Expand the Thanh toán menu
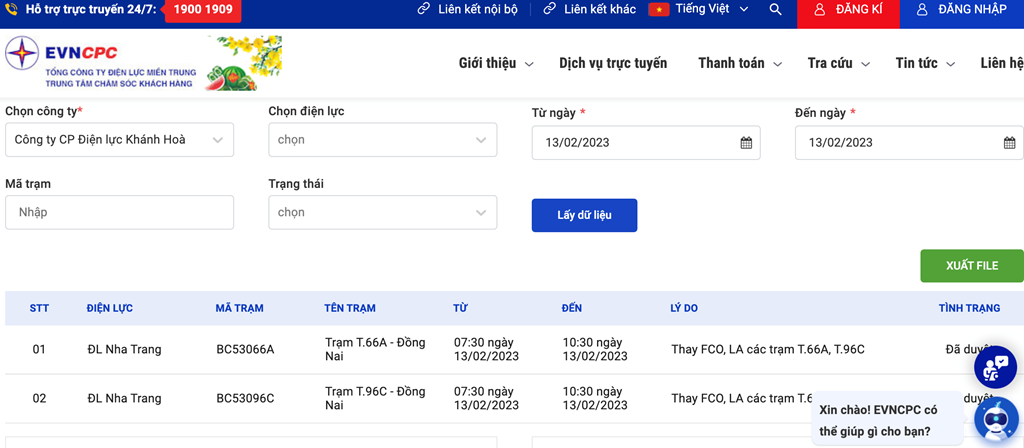The height and width of the screenshot is (448, 1024). coord(740,63)
